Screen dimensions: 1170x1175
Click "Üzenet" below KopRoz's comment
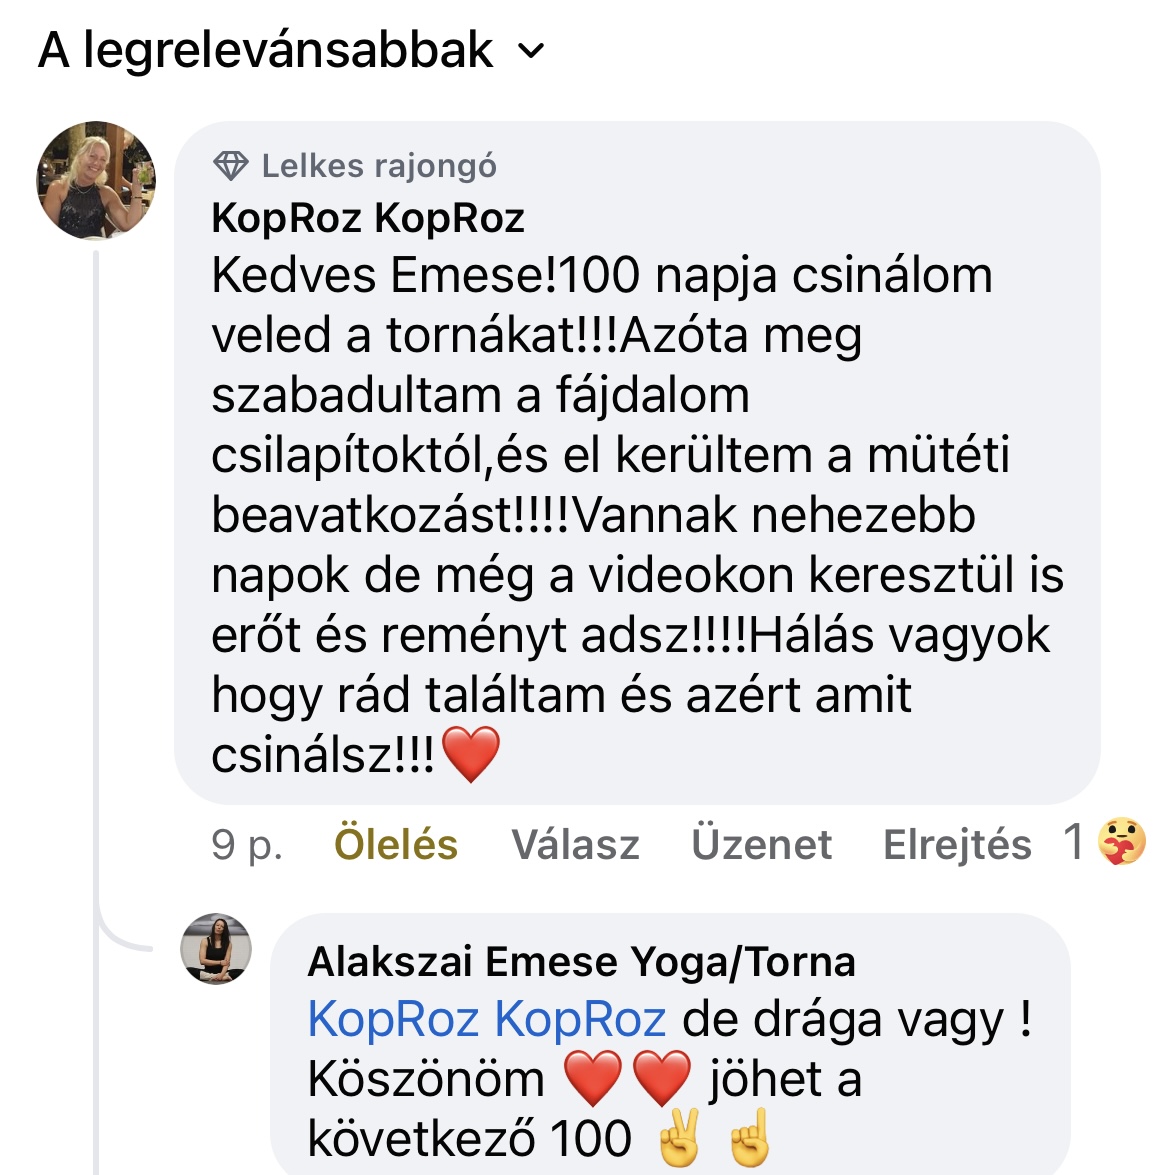point(761,845)
